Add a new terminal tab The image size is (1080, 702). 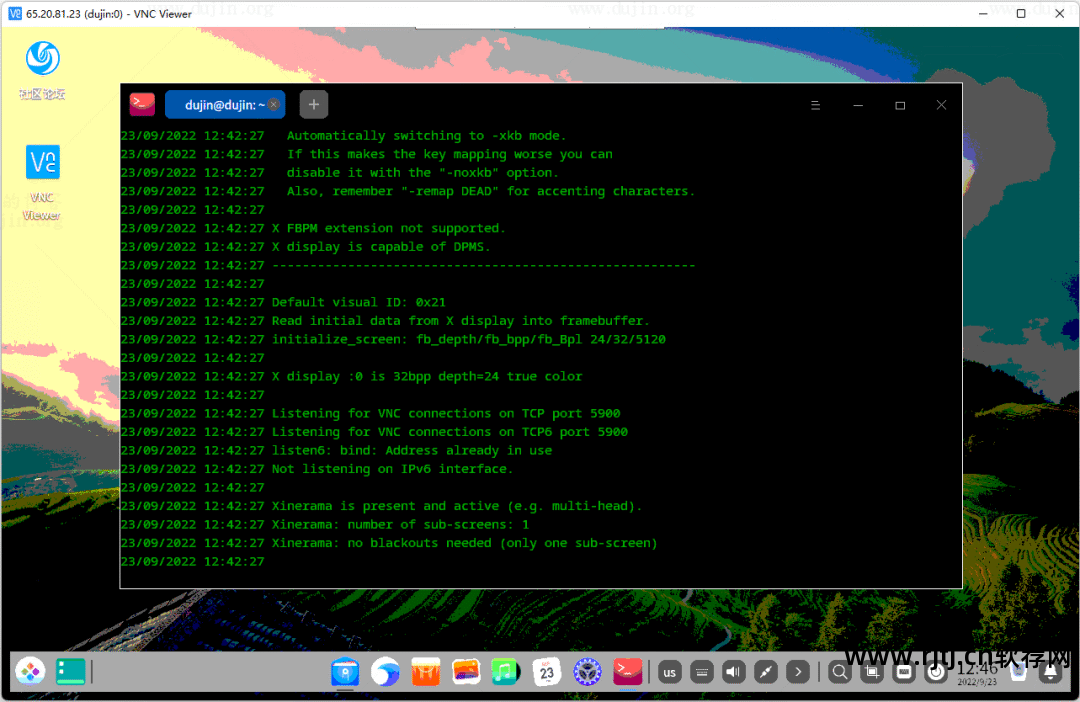point(313,105)
